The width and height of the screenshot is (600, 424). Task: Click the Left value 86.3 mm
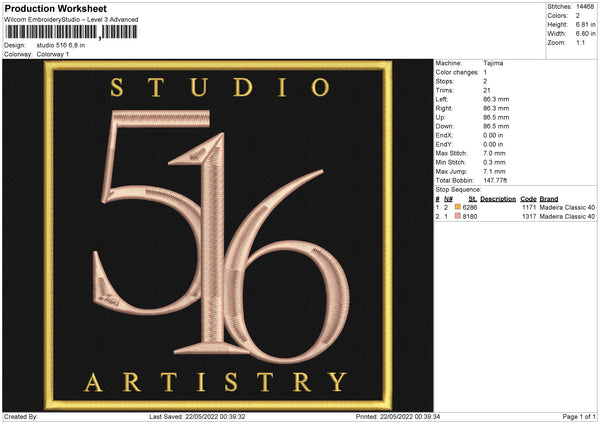coord(496,99)
